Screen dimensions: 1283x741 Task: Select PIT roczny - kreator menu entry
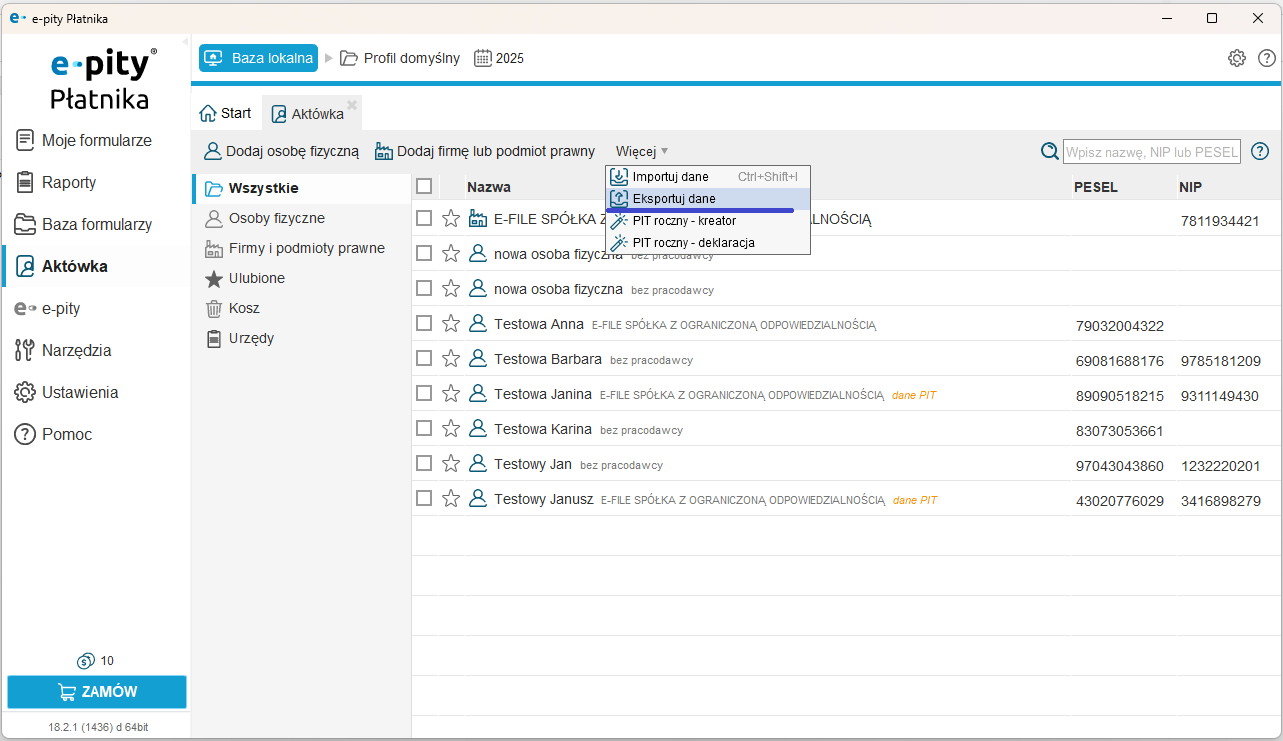pyautogui.click(x=684, y=221)
